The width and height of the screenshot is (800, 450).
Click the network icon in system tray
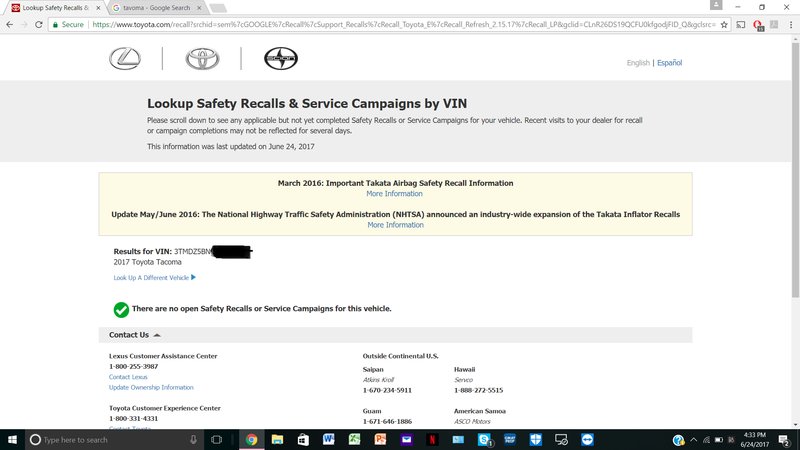click(706, 440)
